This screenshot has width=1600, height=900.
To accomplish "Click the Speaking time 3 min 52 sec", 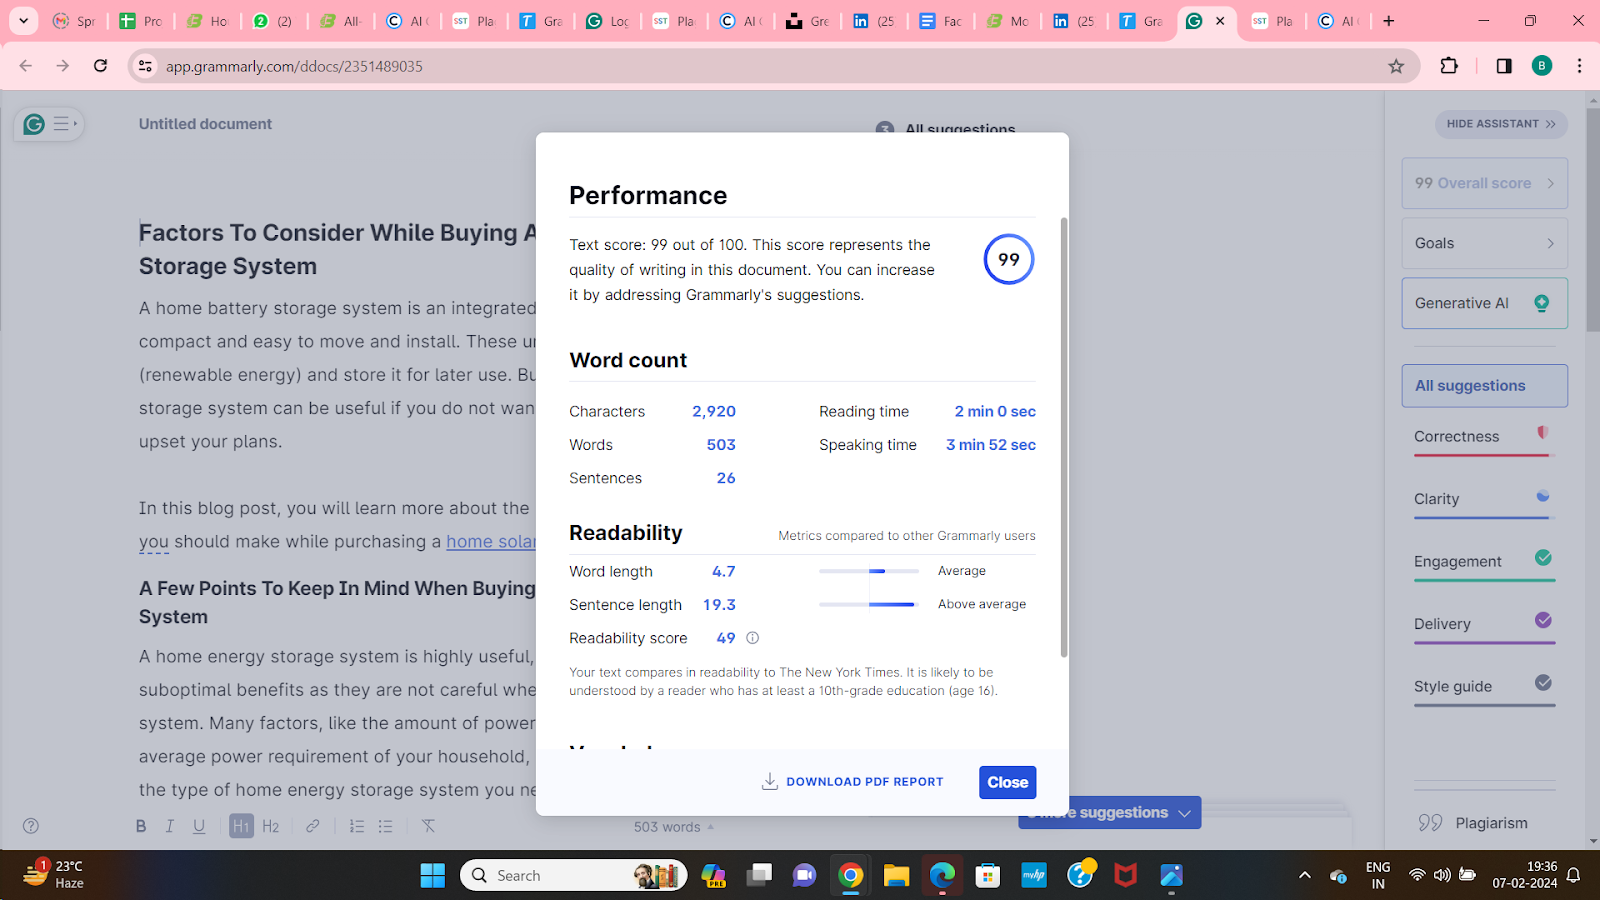I will coord(991,445).
